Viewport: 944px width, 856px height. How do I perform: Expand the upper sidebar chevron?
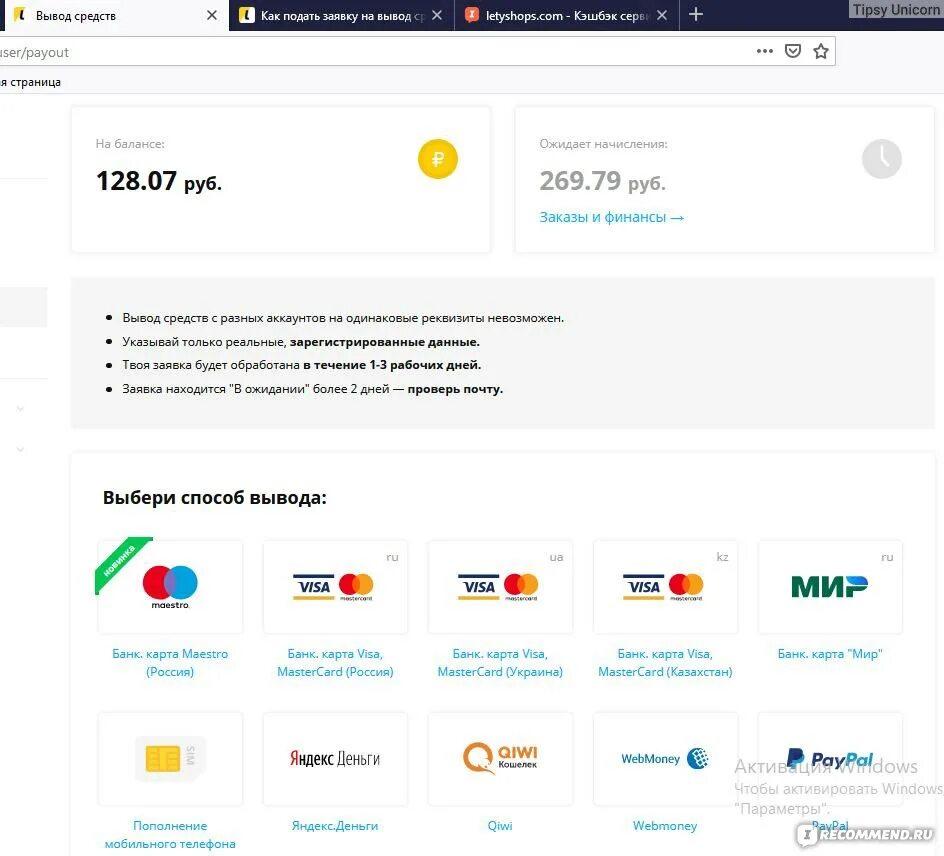click(20, 409)
